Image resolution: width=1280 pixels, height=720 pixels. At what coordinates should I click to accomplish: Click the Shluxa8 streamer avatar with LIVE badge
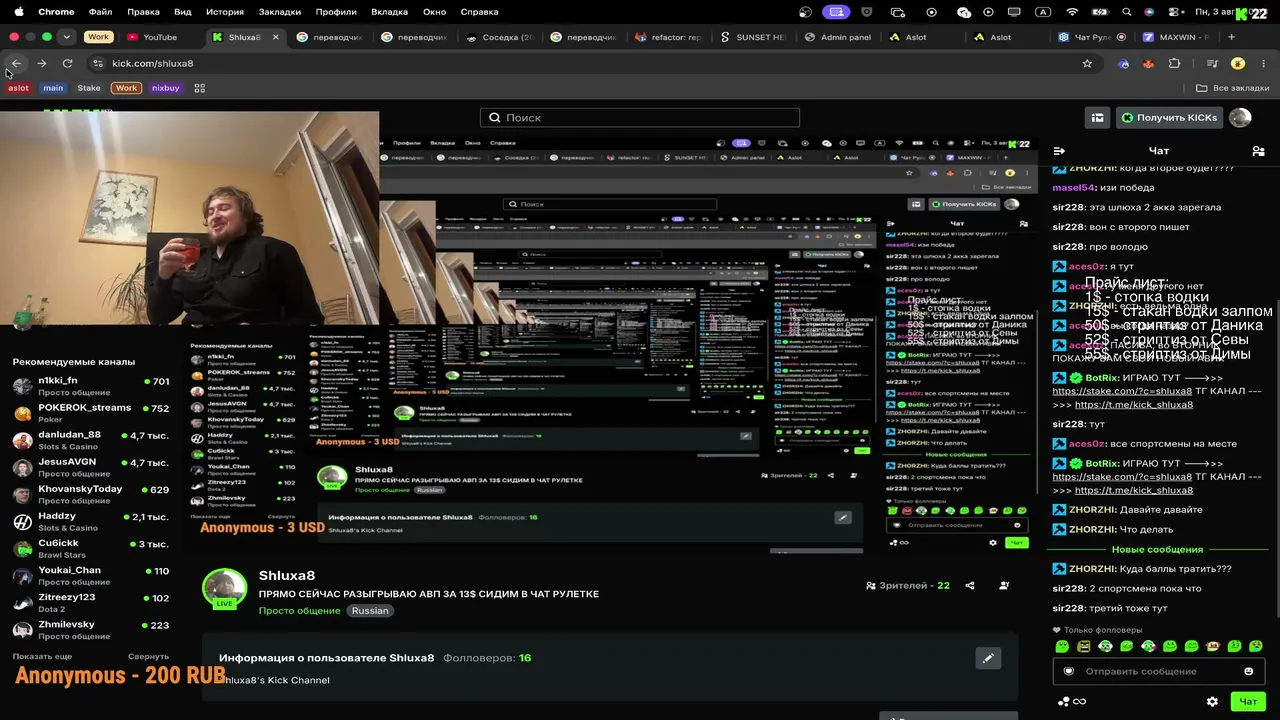[225, 589]
